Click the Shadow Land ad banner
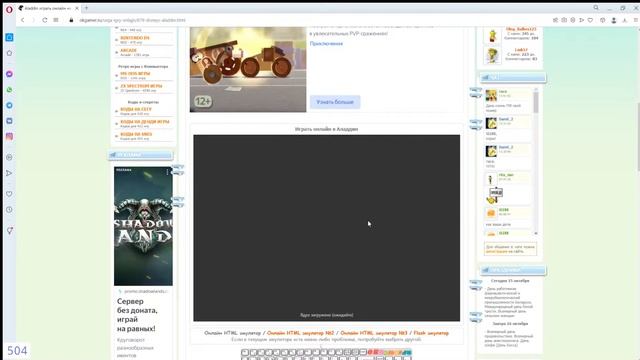 [143, 226]
